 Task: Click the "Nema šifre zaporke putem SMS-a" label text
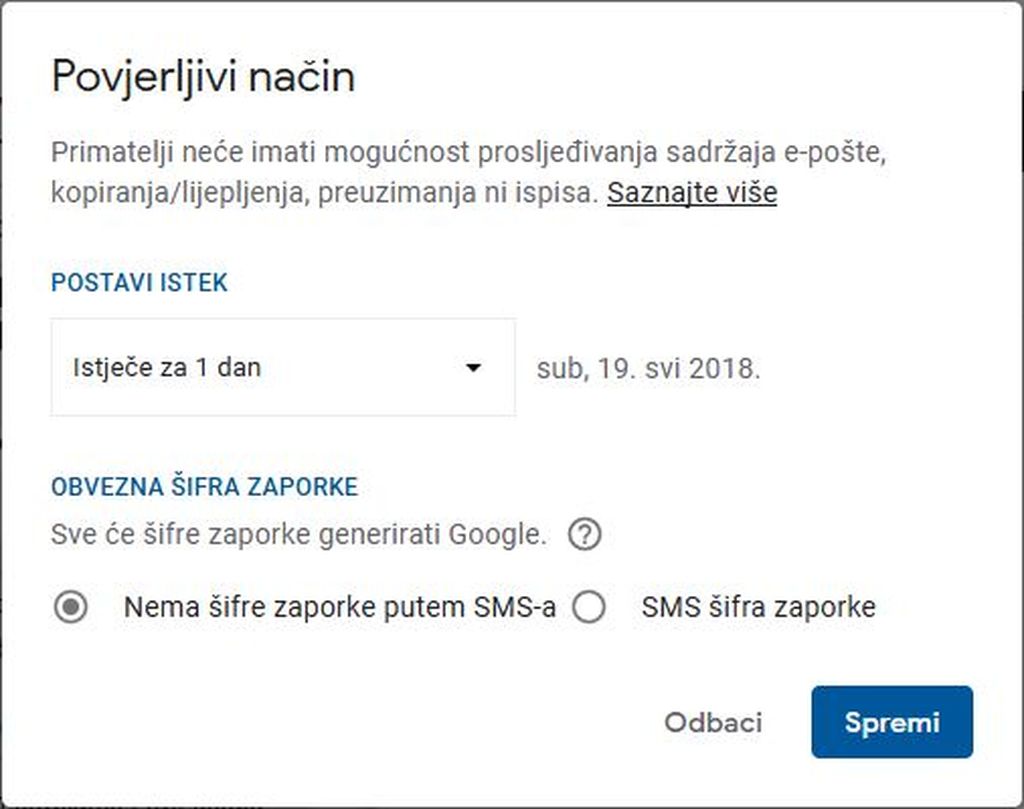[339, 607]
